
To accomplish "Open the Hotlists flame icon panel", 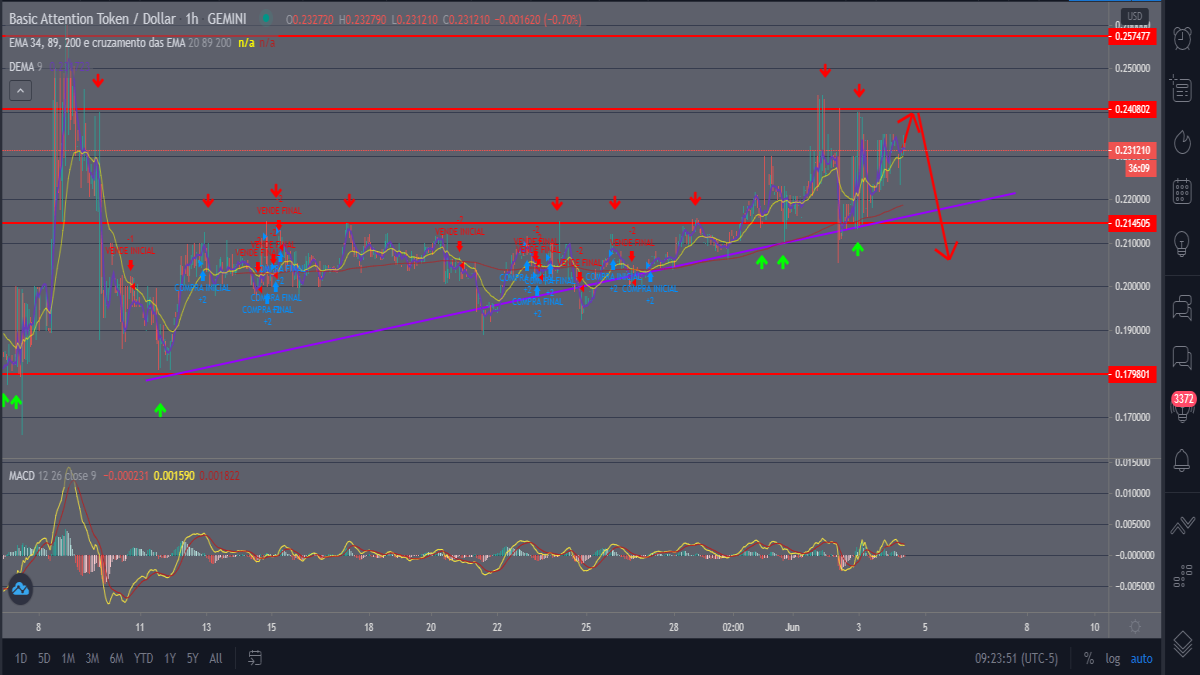I will [1182, 139].
